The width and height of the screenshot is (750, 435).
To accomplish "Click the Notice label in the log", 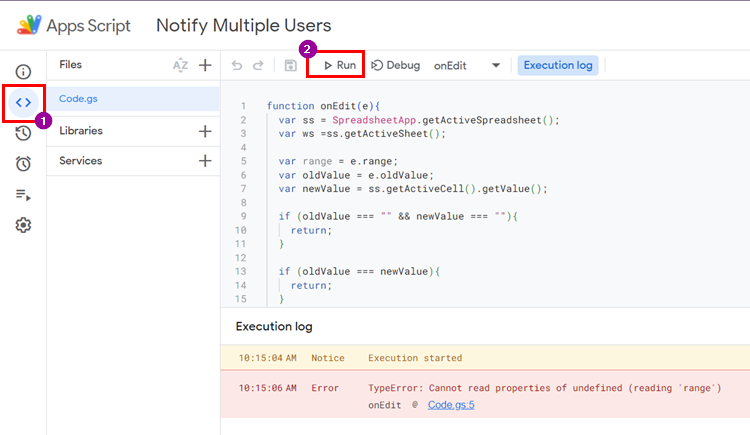I will click(328, 358).
